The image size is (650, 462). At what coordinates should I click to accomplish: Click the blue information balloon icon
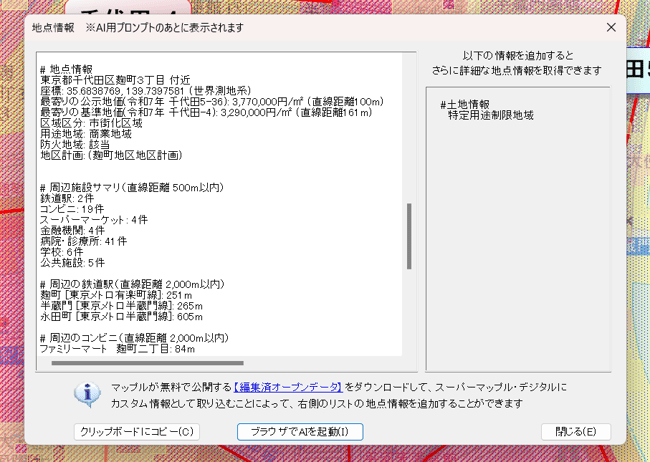[x=87, y=394]
